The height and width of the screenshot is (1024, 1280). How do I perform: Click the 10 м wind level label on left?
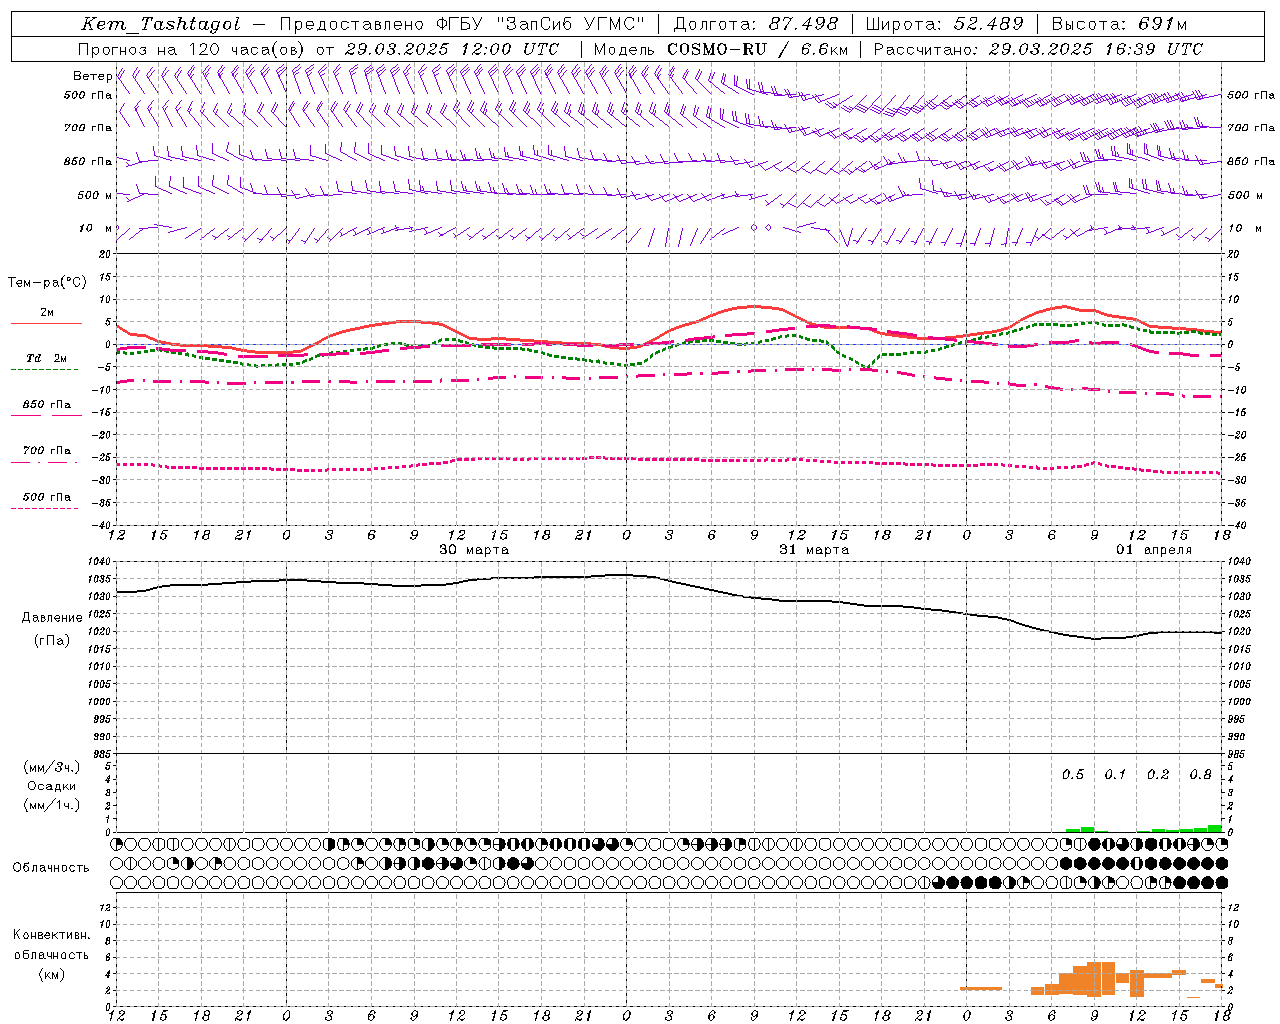[95, 229]
